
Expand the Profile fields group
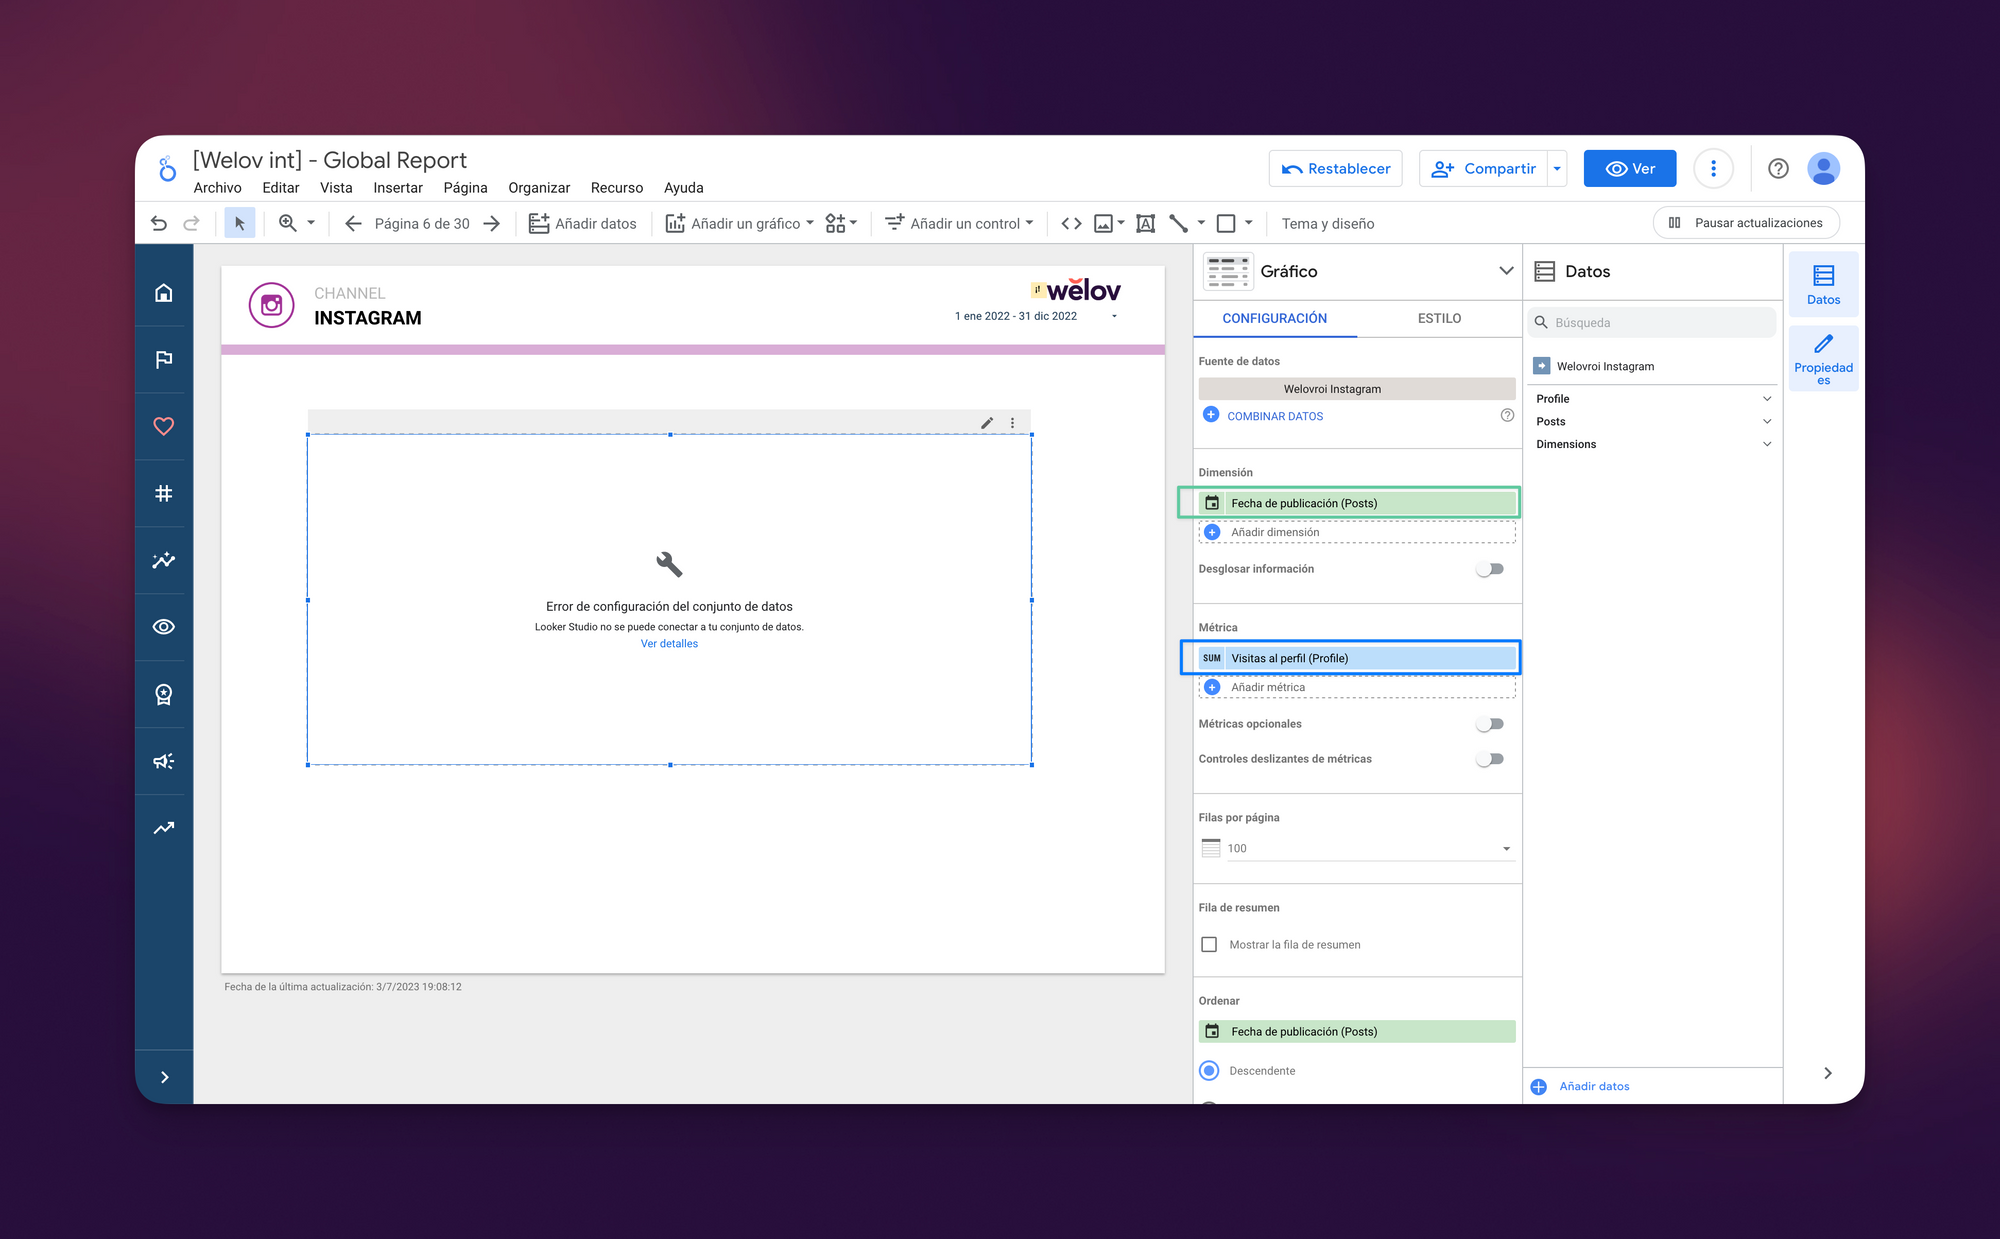click(1767, 398)
